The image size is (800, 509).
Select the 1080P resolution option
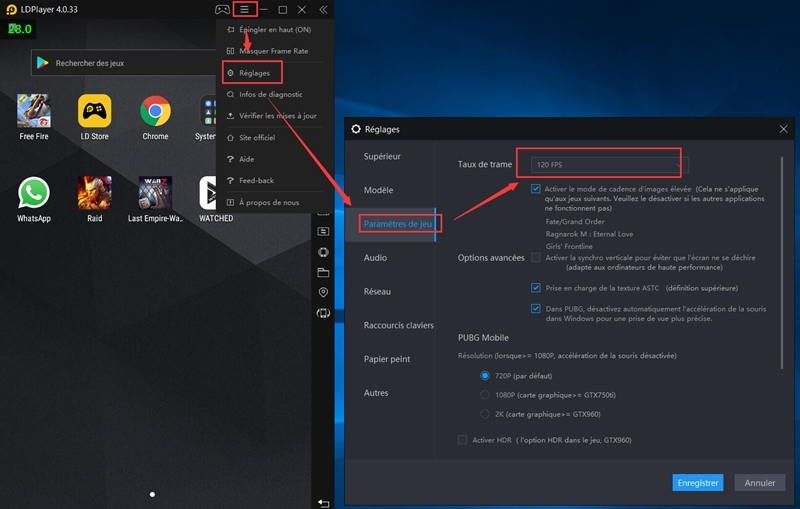coord(485,395)
